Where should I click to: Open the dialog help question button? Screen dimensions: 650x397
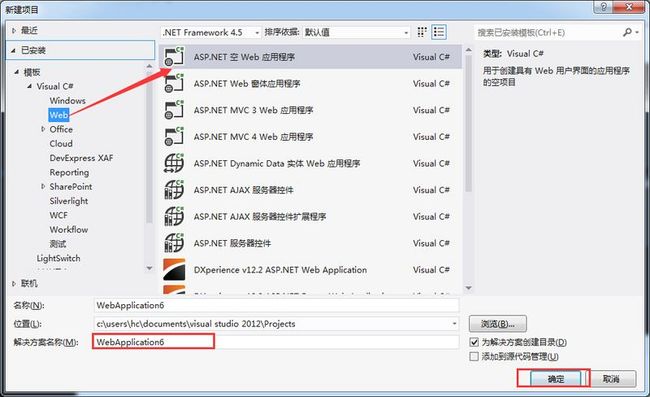603,7
